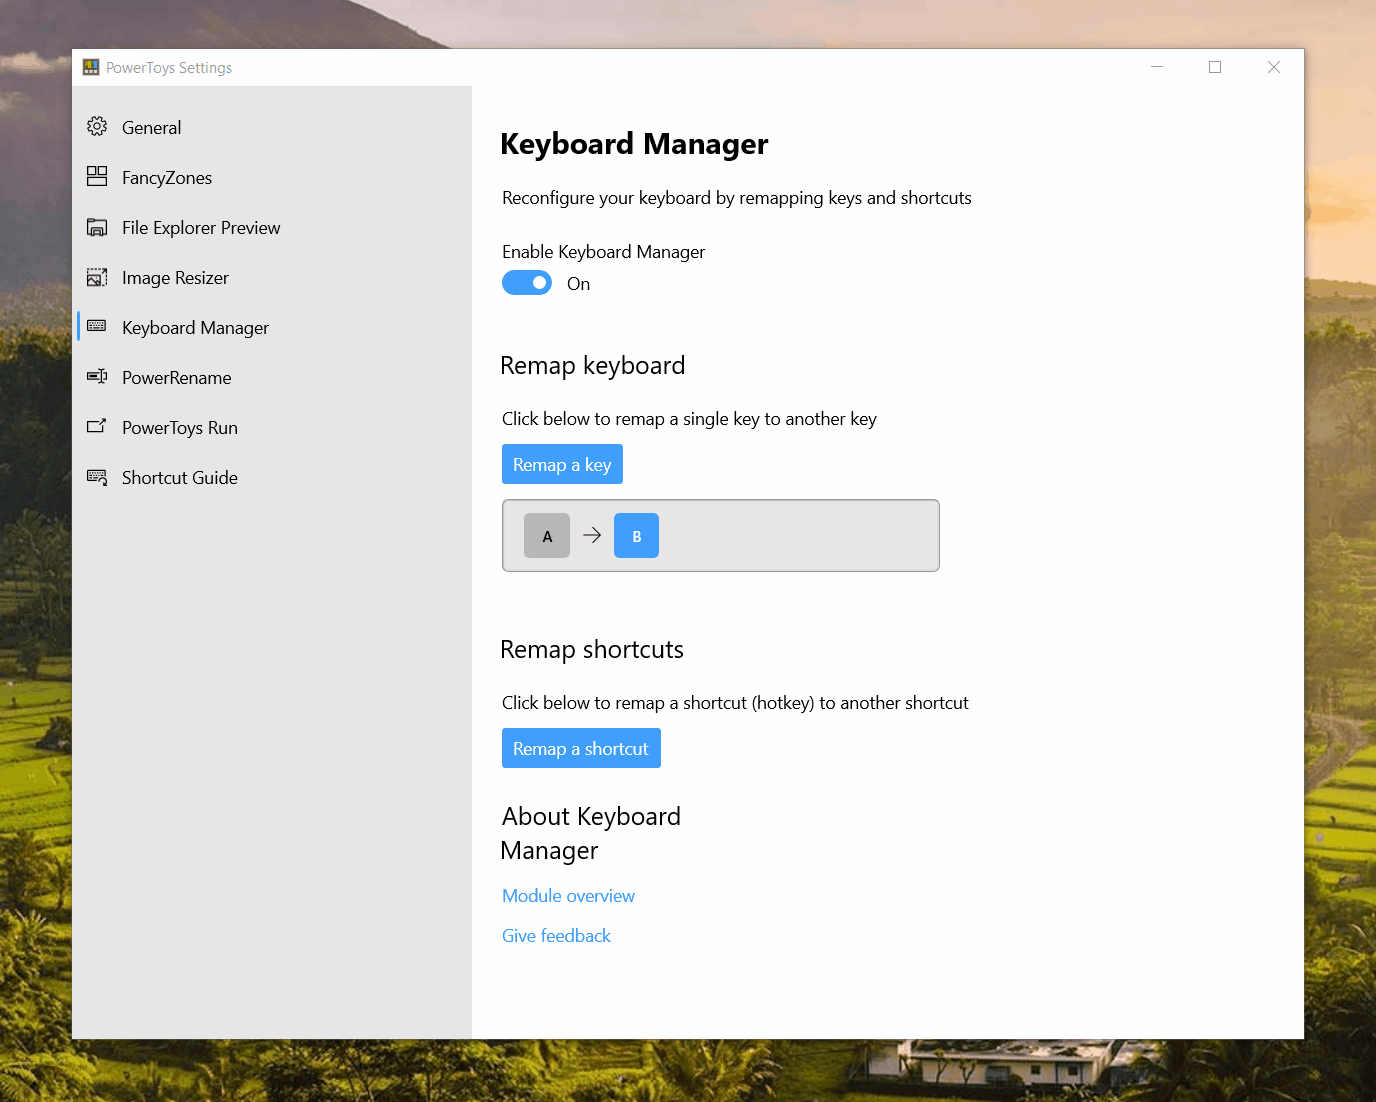Click the PowerToys Run launcher icon
The width and height of the screenshot is (1376, 1102).
[97, 427]
